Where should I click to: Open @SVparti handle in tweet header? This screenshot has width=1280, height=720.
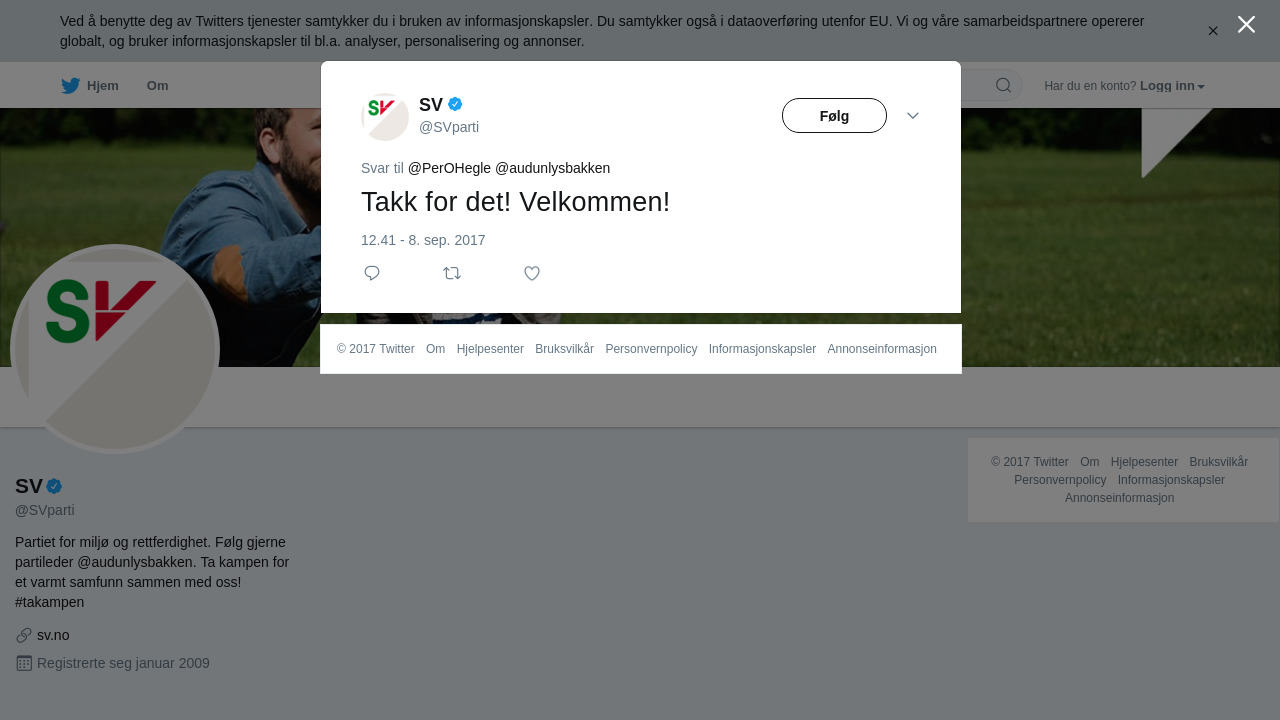click(449, 127)
